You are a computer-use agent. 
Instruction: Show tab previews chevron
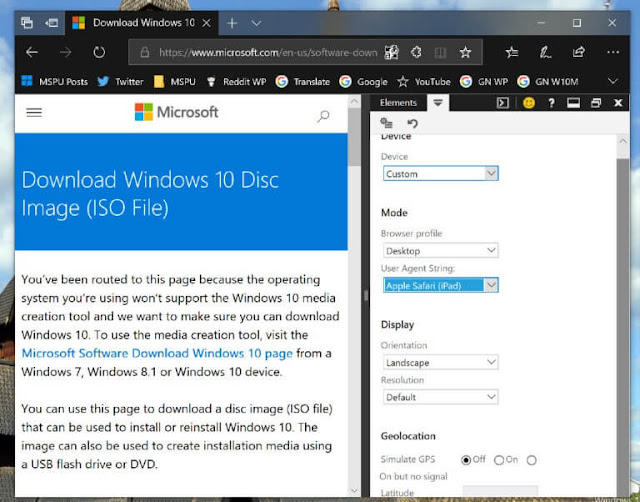pyautogui.click(x=256, y=23)
